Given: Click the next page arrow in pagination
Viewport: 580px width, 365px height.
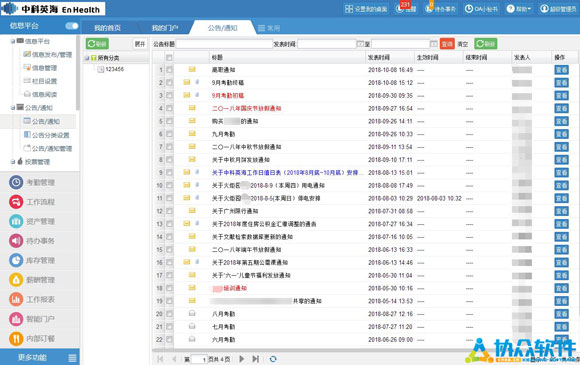Looking at the screenshot, I should (242, 359).
